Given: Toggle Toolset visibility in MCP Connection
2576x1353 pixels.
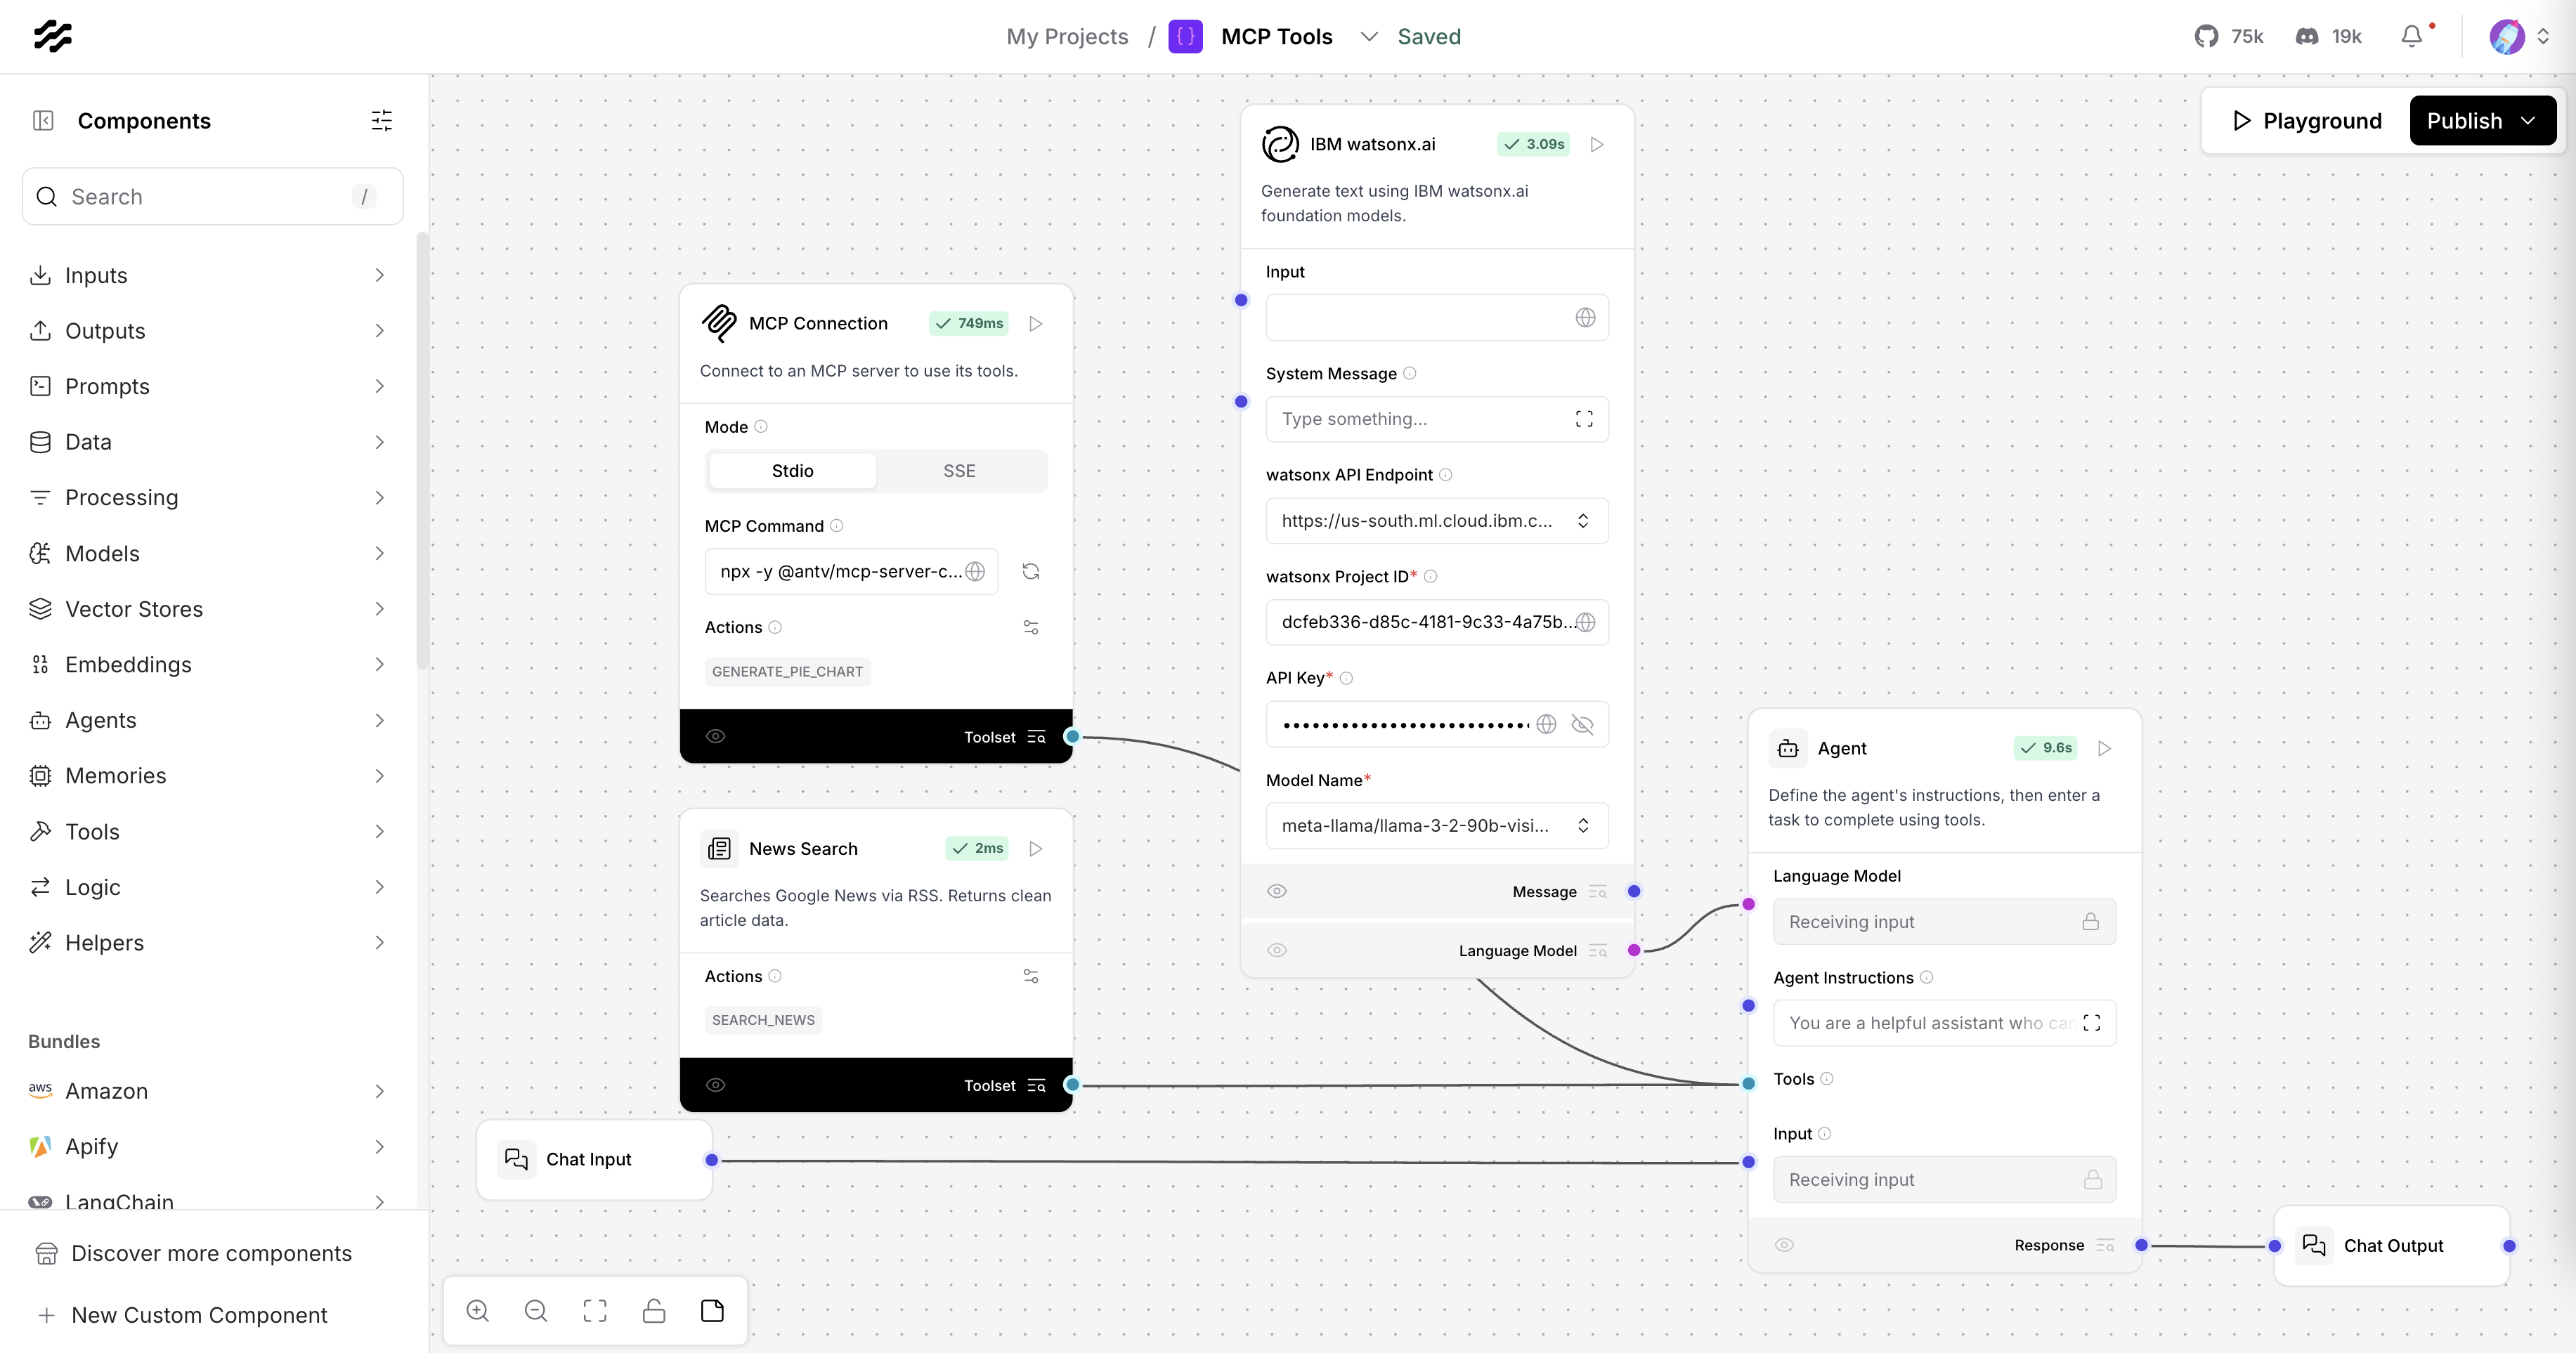Looking at the screenshot, I should click(716, 736).
